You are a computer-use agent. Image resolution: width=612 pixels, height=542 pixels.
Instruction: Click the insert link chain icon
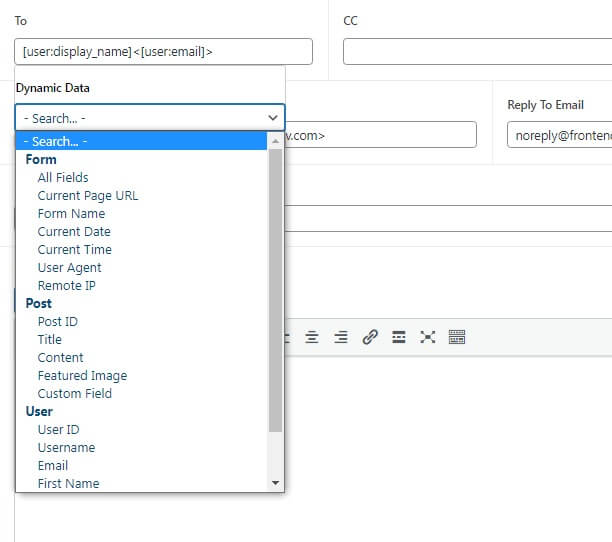[x=370, y=337]
